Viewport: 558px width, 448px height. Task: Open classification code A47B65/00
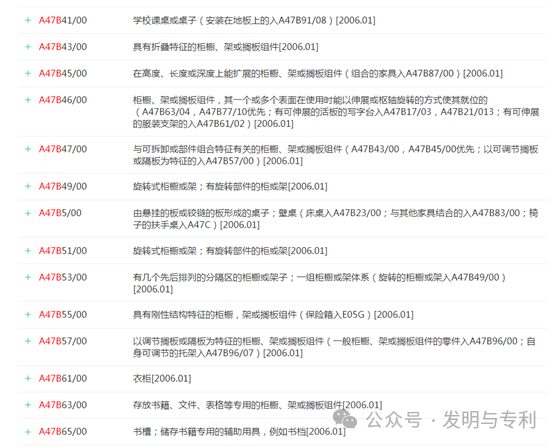tap(63, 431)
